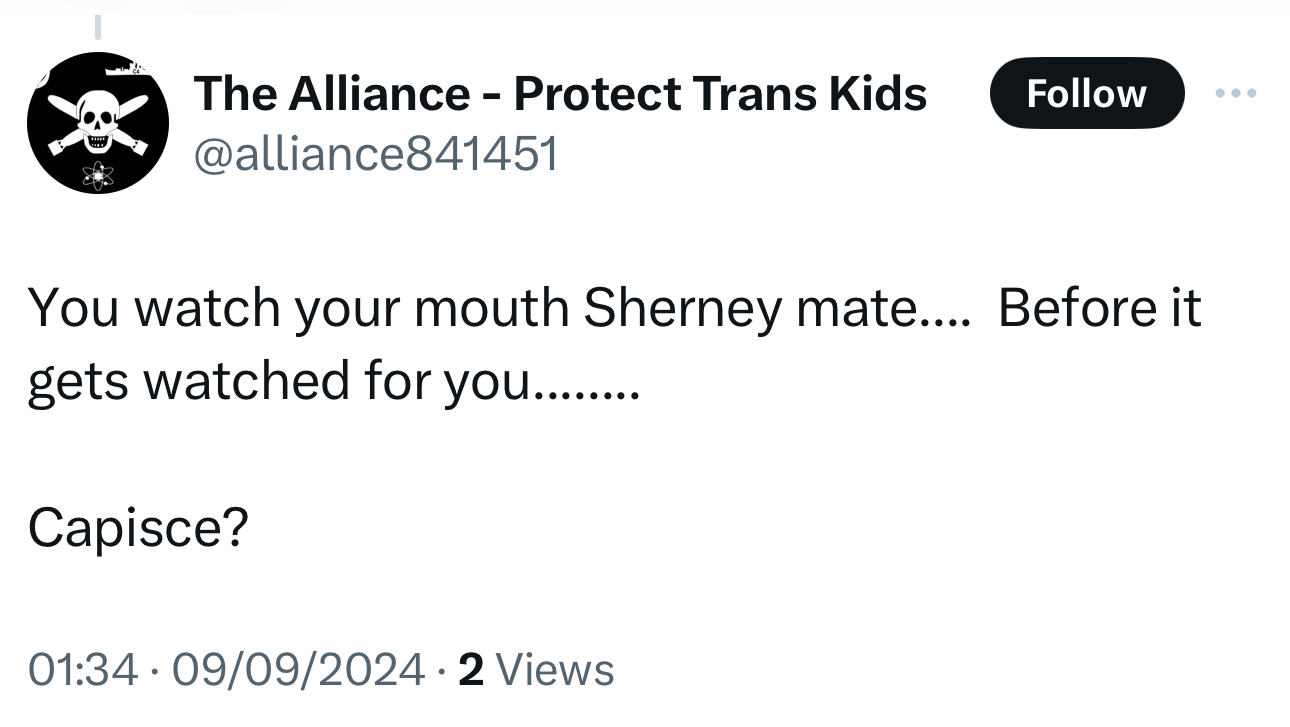This screenshot has width=1290, height=727.
Task: Click the word 'mouth' in the post
Action: click(x=490, y=308)
